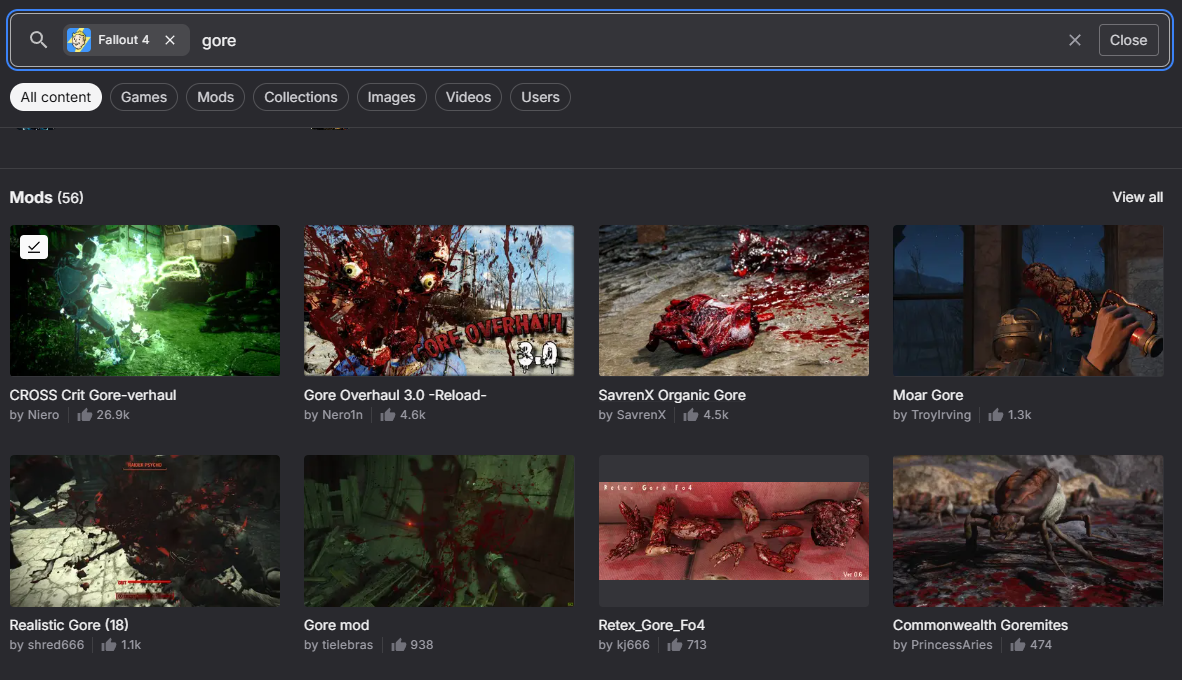
Task: Open the Gore Overhaul 3.0 -Reload- title
Action: pyautogui.click(x=395, y=395)
